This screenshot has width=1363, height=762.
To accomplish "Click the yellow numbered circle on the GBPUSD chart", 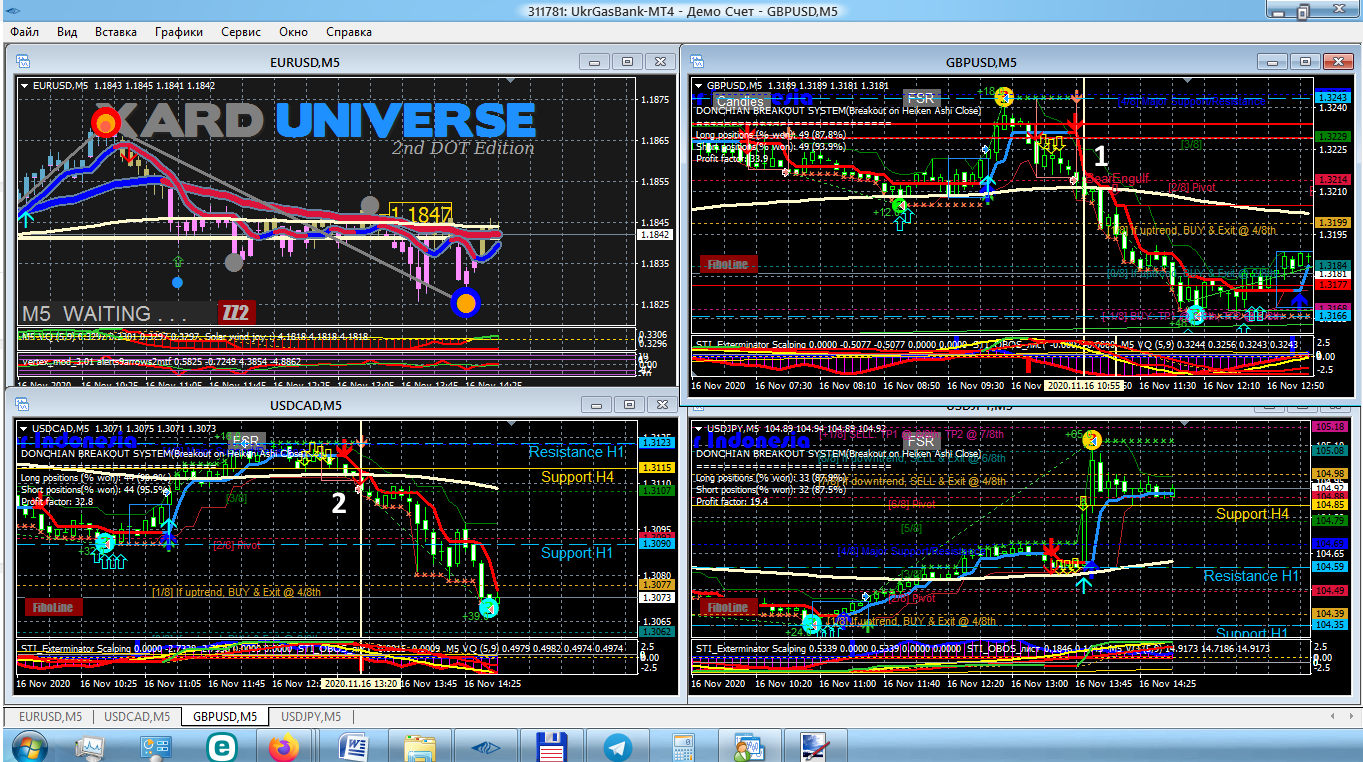I will pyautogui.click(x=1004, y=97).
